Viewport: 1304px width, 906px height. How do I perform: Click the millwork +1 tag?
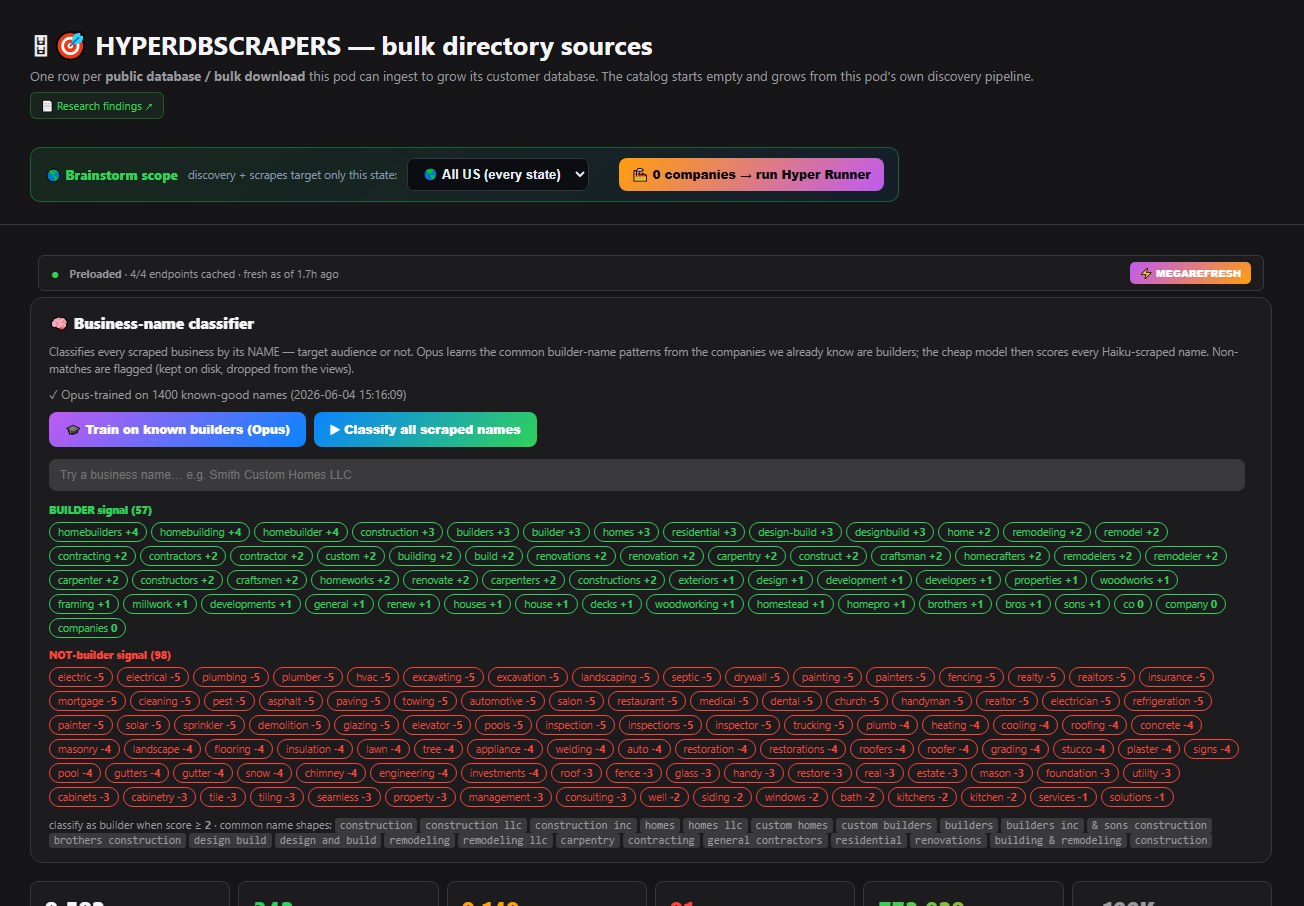[159, 604]
